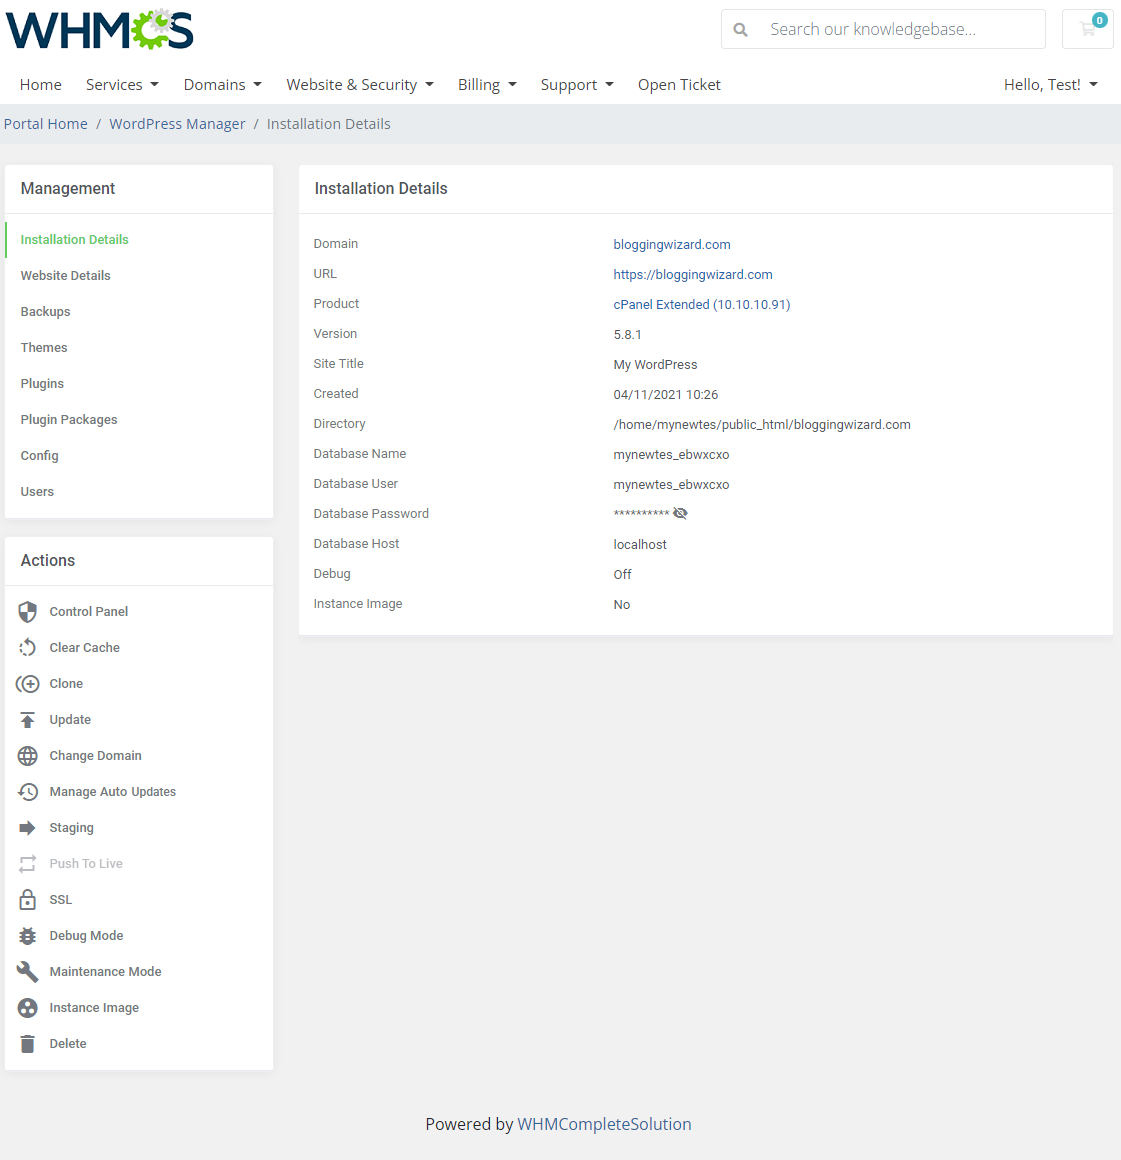This screenshot has height=1160, width=1121.
Task: Click the WHMCS logo
Action: tap(100, 30)
